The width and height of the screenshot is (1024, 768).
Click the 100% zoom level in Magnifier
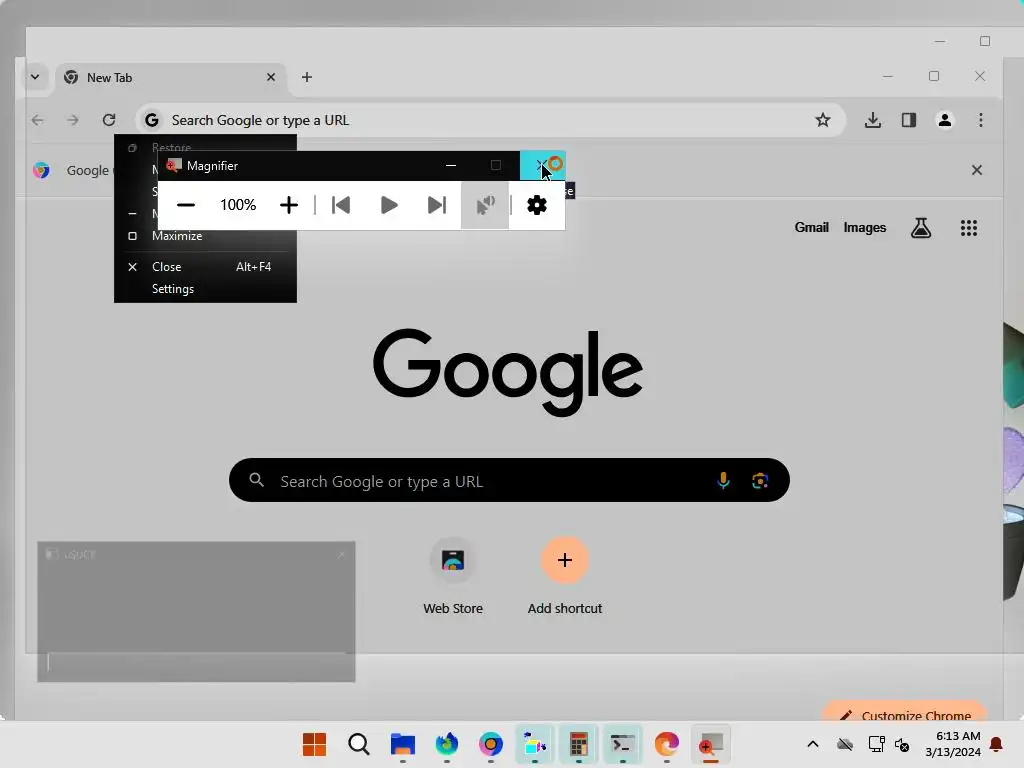[x=238, y=205]
